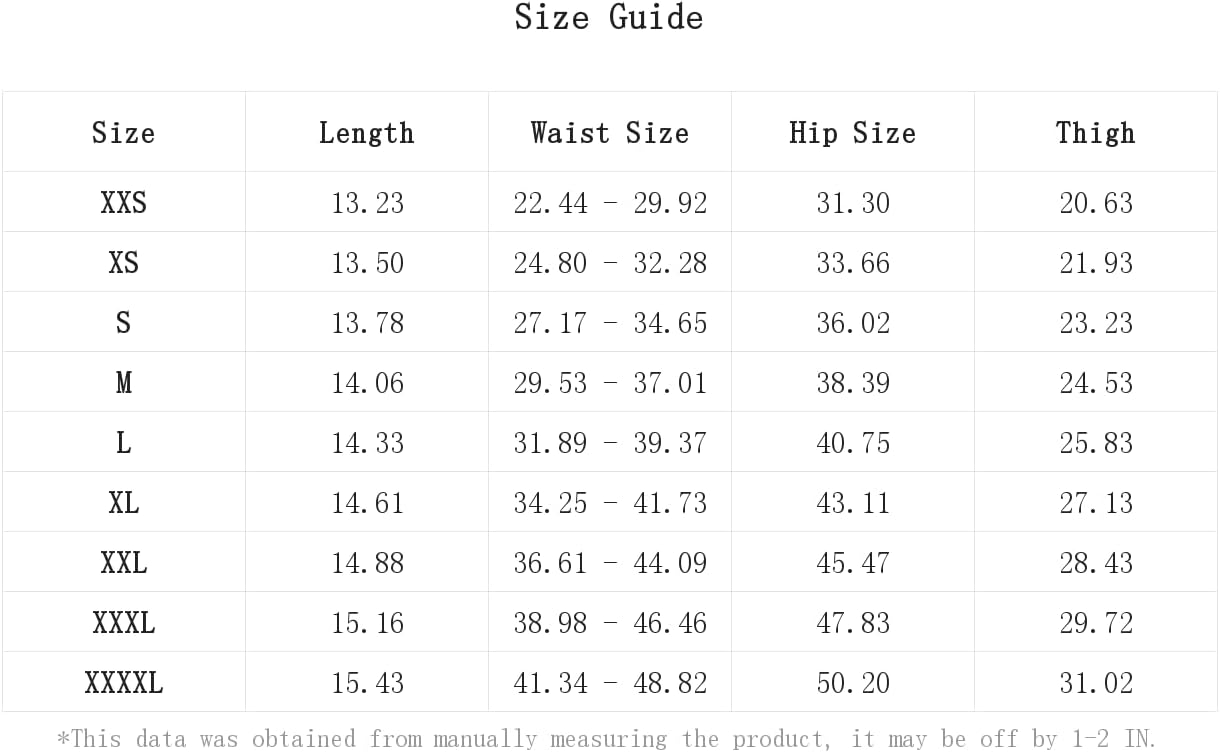Click thigh value 21.93 in XS row
Screen dimensions: 1220x753
click(1096, 263)
